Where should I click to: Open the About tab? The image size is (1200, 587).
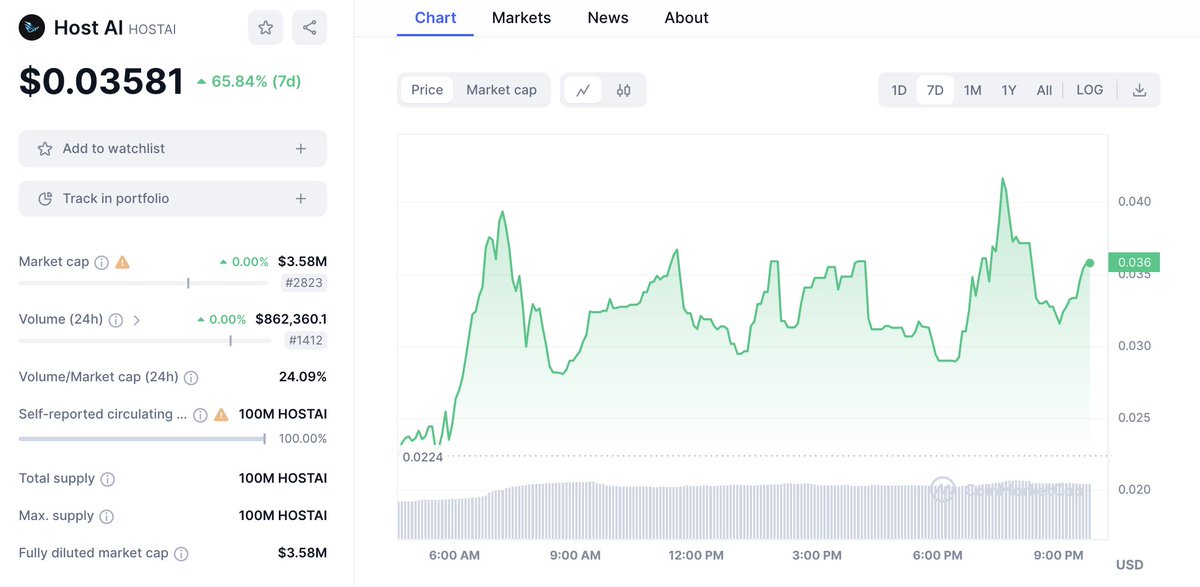686,18
